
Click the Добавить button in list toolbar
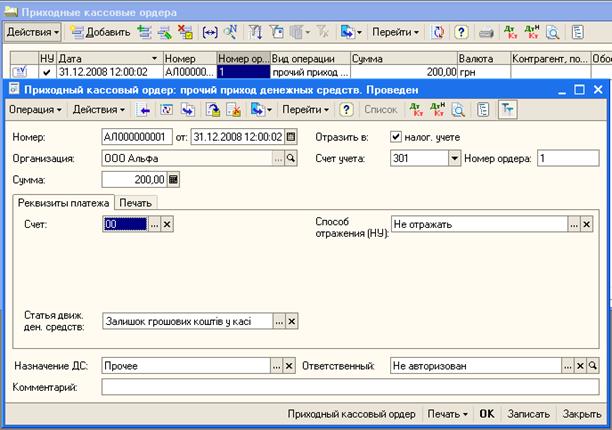click(x=101, y=32)
